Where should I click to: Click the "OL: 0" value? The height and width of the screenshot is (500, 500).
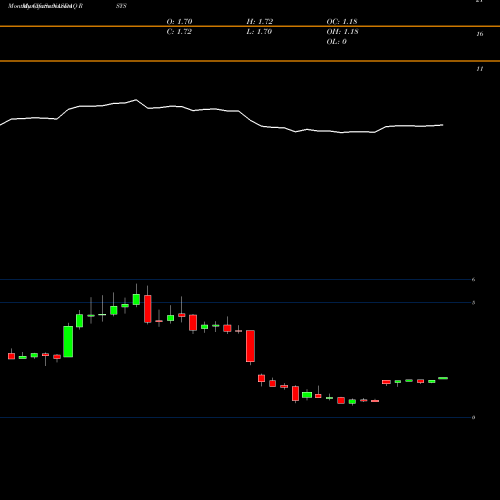pyautogui.click(x=336, y=42)
